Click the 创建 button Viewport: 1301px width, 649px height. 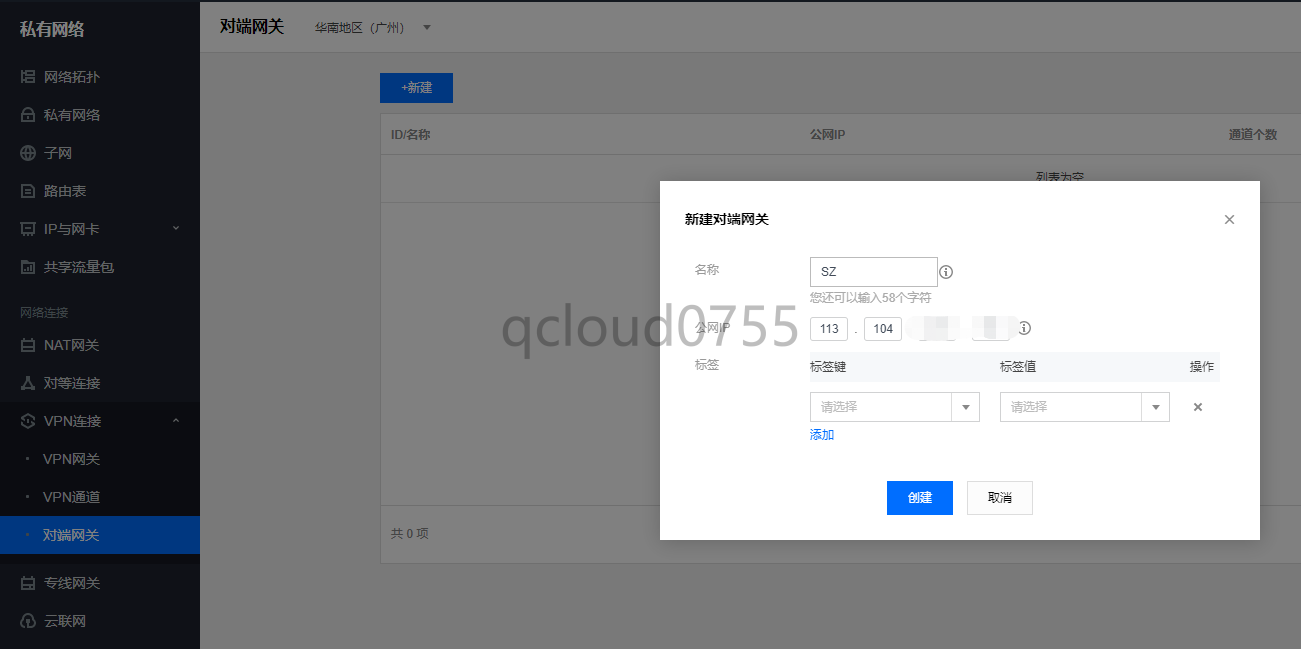919,498
